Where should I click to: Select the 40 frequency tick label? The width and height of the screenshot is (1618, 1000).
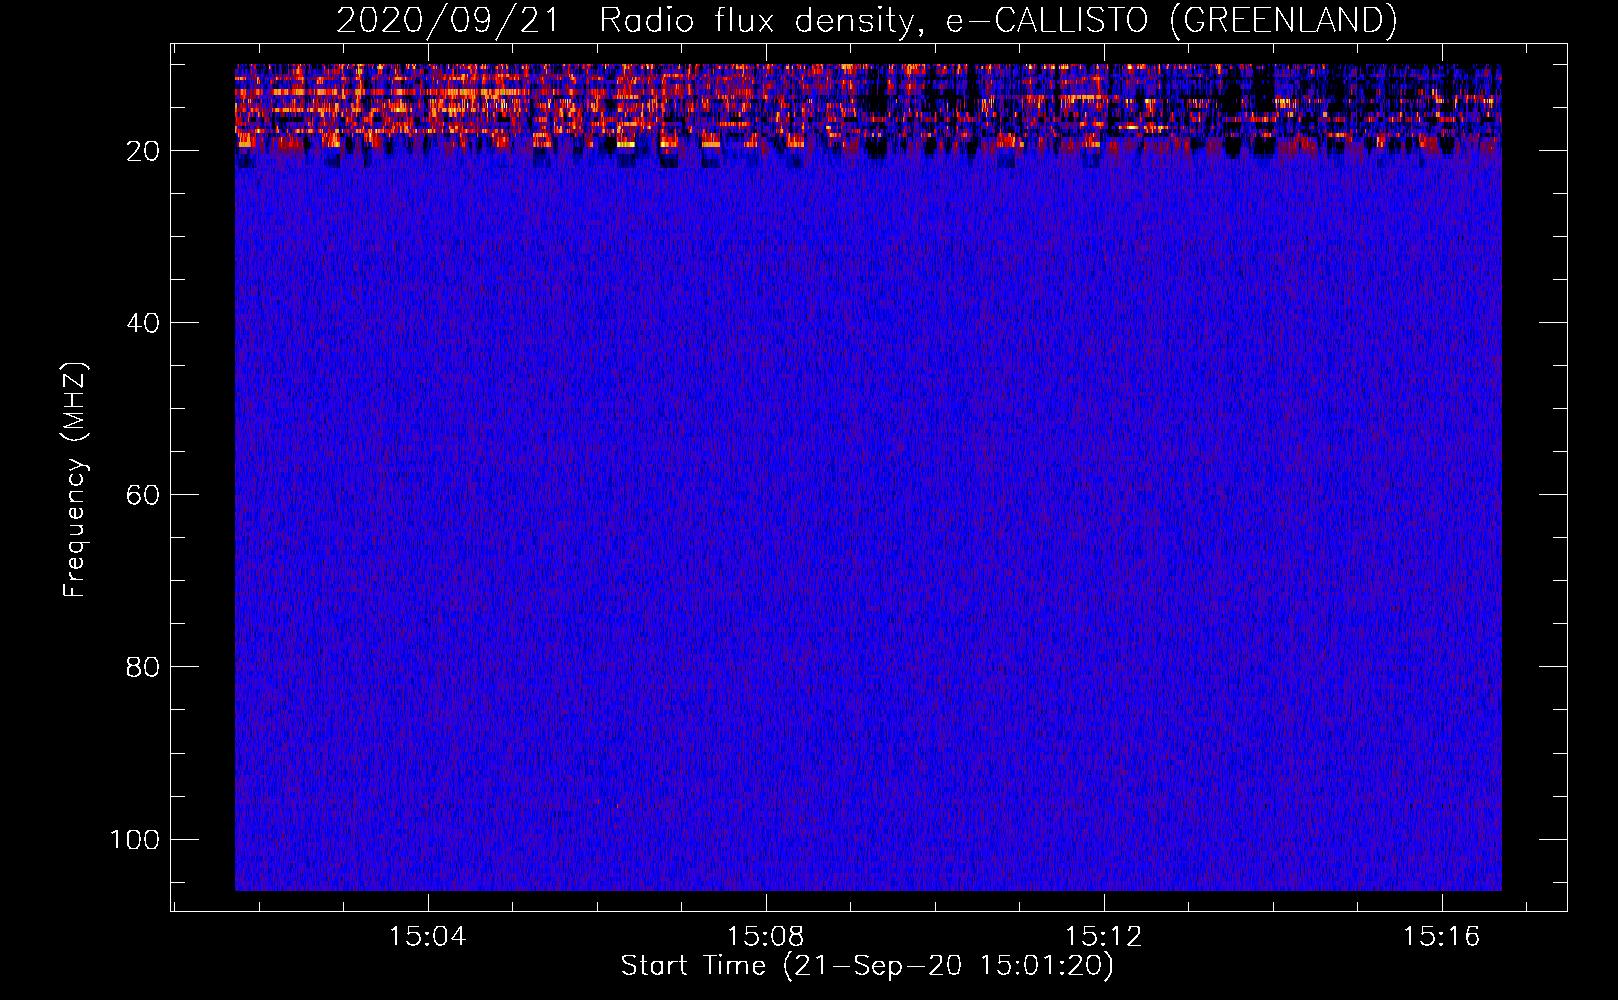click(143, 323)
